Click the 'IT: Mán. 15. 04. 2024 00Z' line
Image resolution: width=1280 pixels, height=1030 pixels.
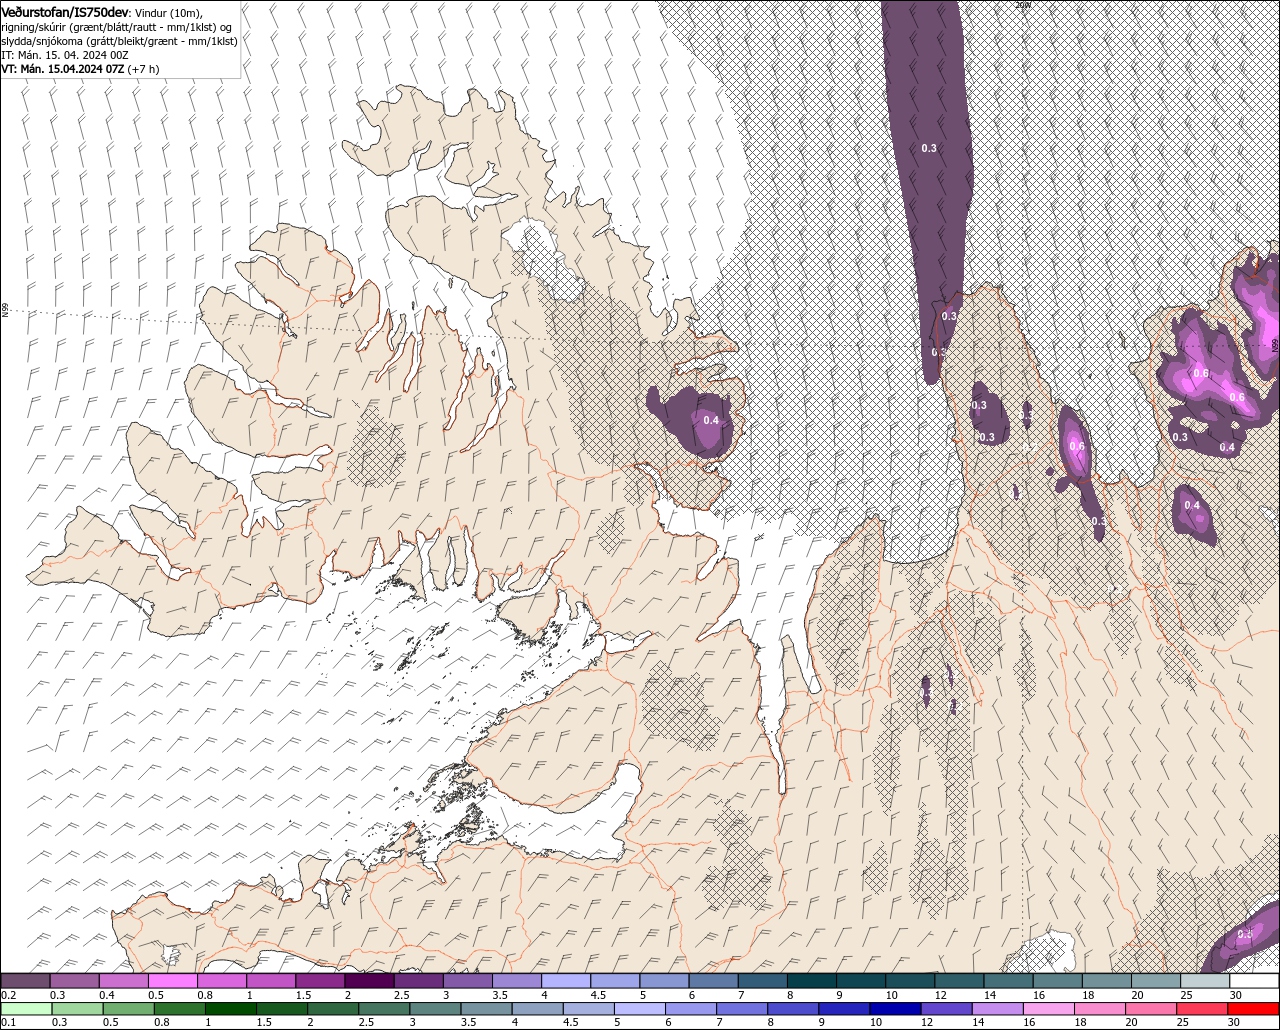67,55
